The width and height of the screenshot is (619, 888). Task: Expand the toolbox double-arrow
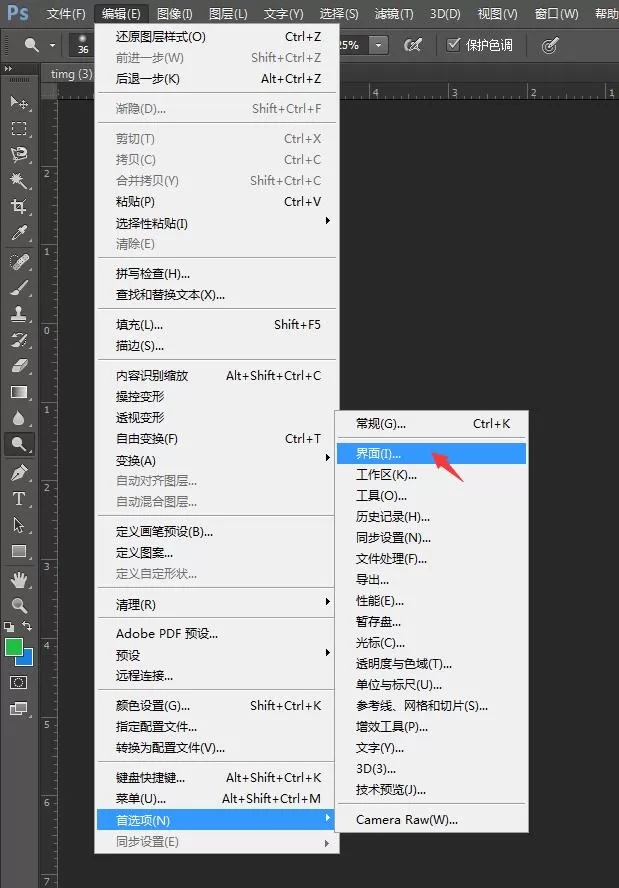(x=8, y=69)
